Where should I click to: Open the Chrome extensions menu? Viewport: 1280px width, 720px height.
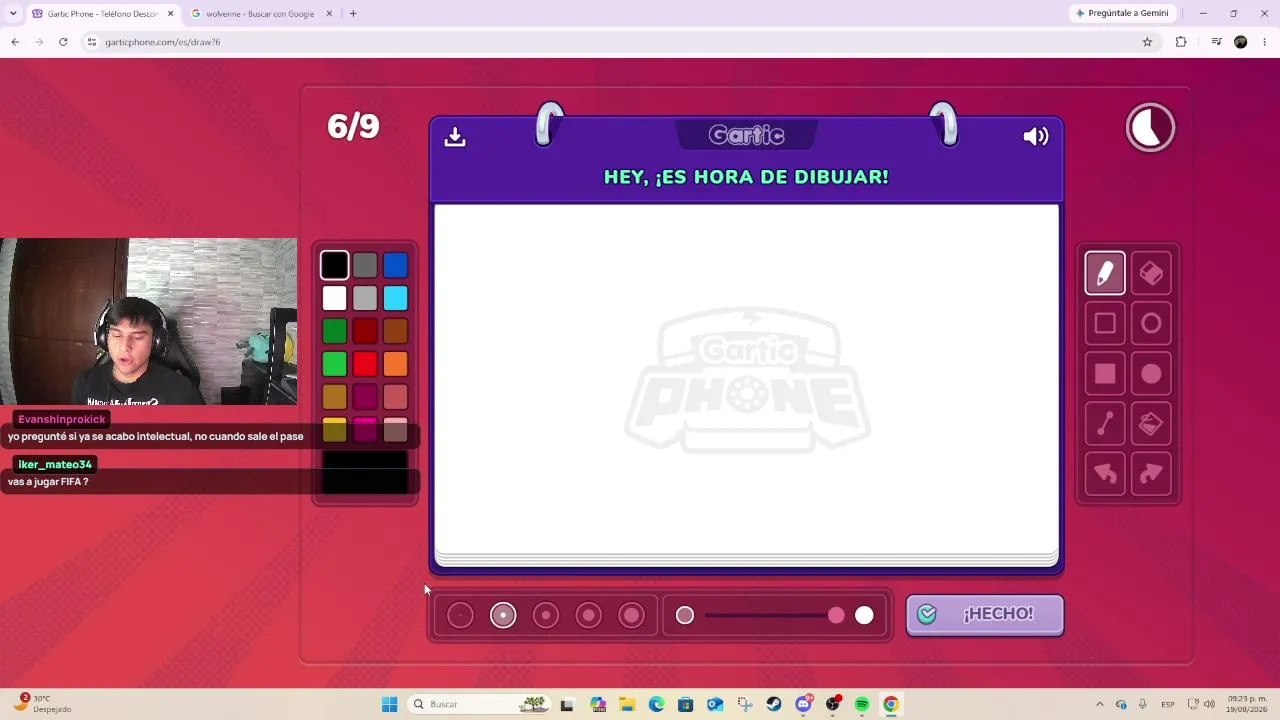(x=1181, y=42)
